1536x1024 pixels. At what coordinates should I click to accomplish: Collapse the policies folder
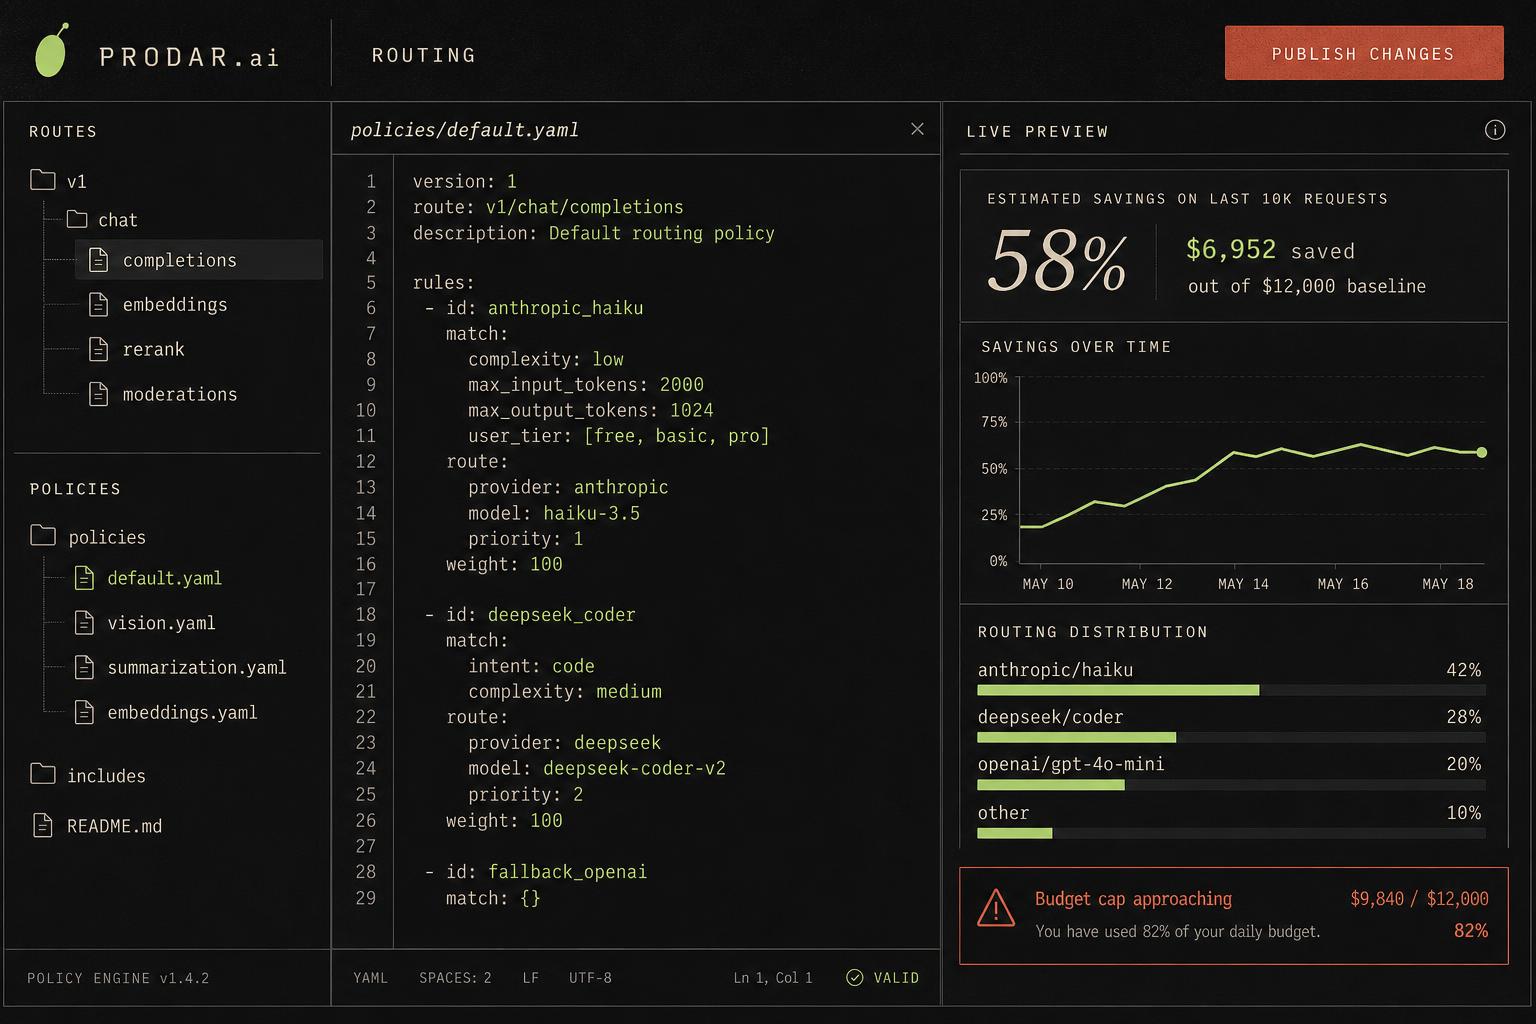tap(43, 535)
